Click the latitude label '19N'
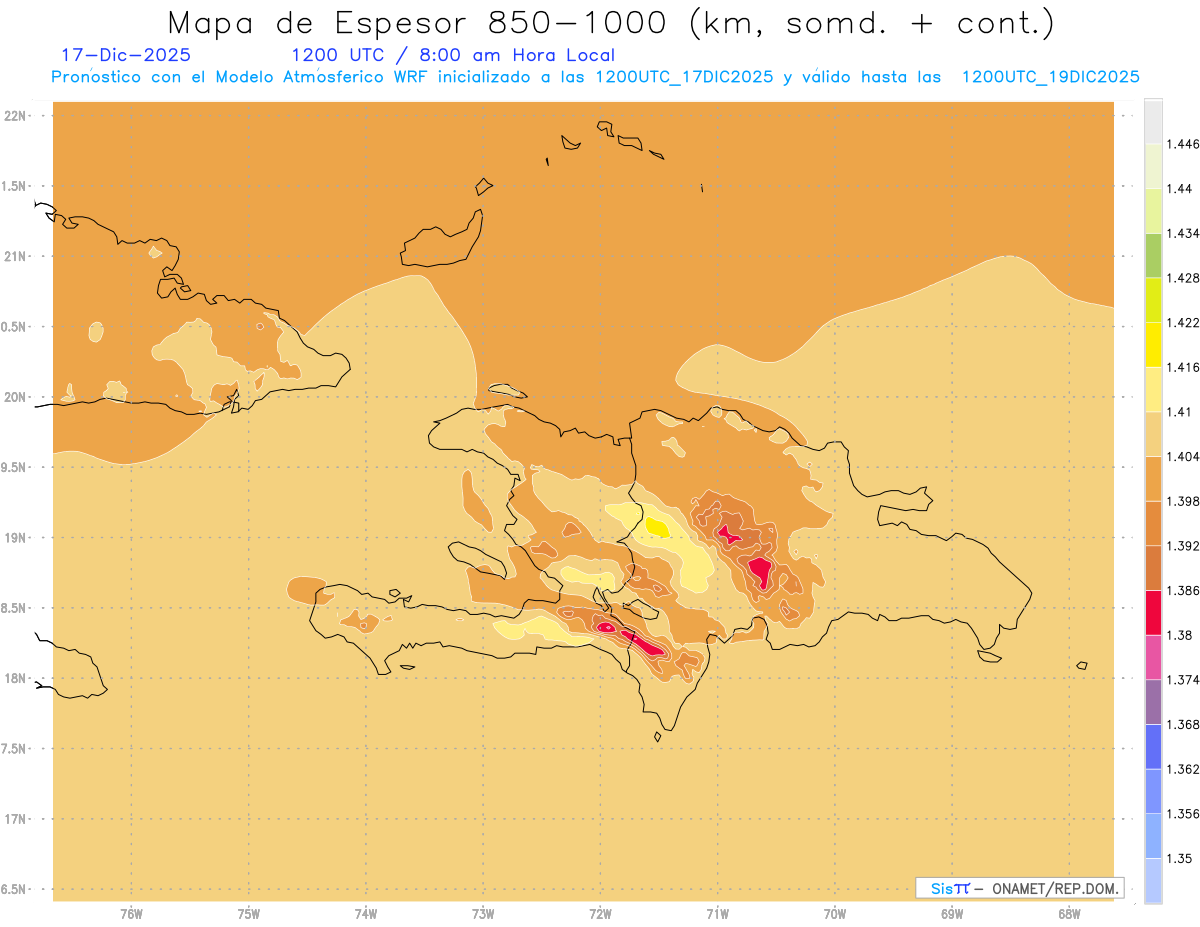Screen dimensions: 1200x927 [x=15, y=537]
